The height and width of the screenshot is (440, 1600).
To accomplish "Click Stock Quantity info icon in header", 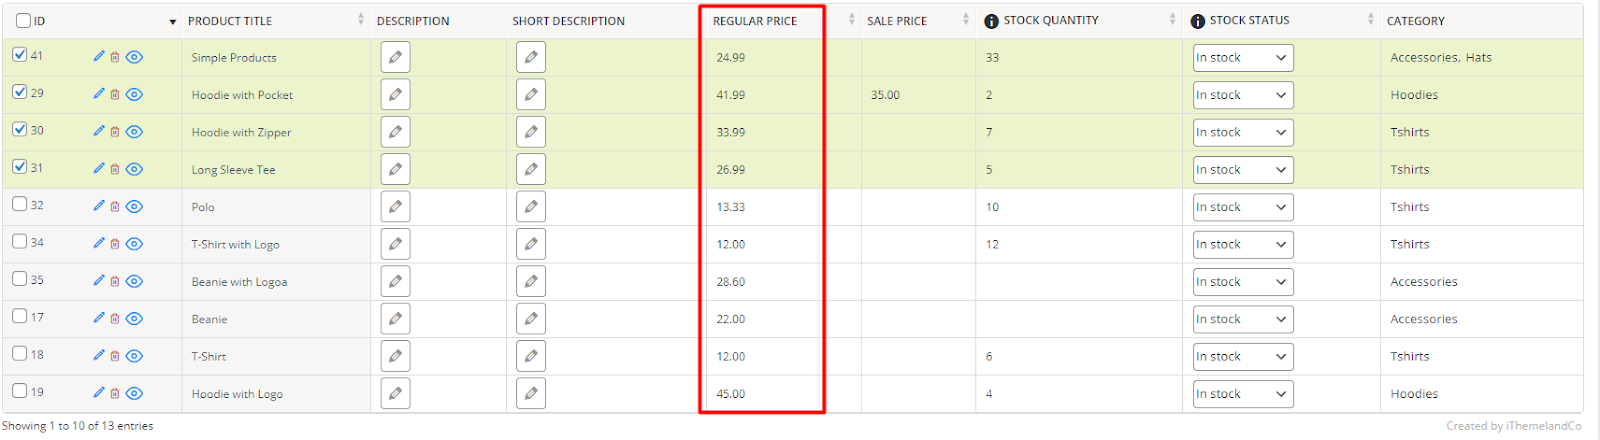I will click(x=991, y=21).
